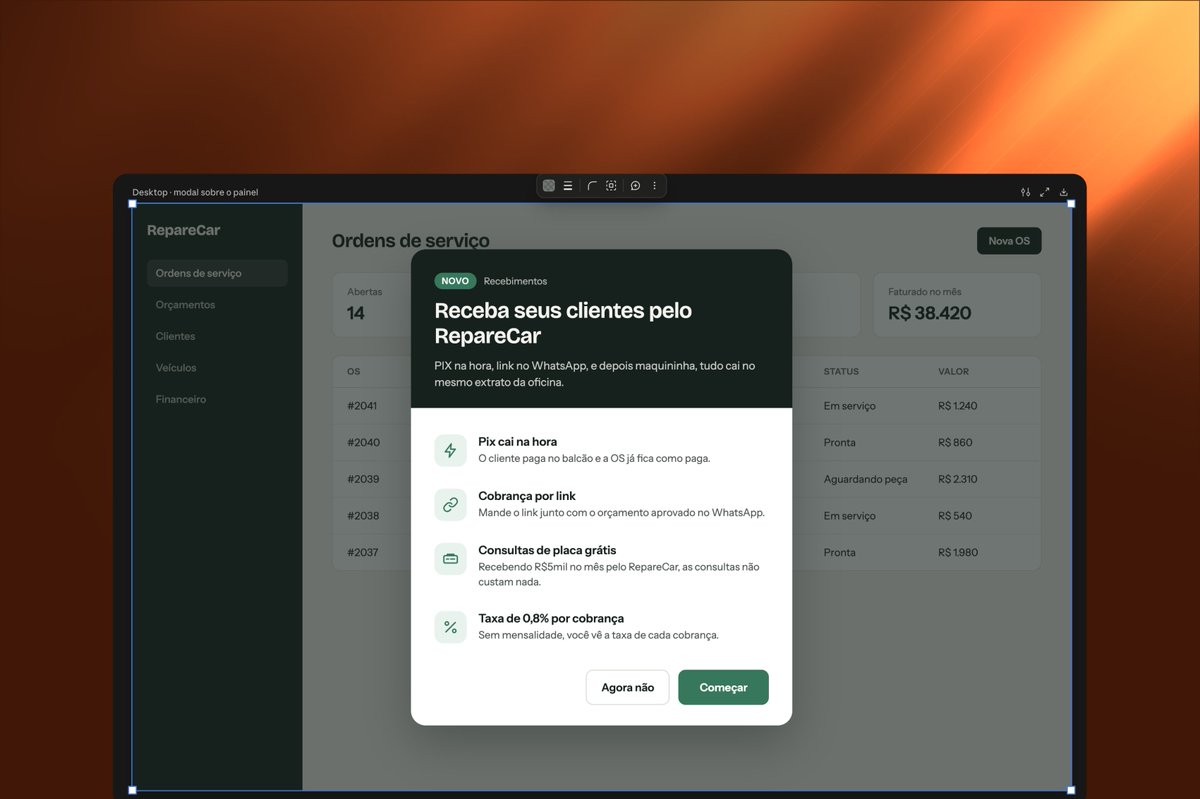Screen dimensions: 1200x799
Task: Click the bottom-left selection handle of the frame
Action: click(x=132, y=790)
